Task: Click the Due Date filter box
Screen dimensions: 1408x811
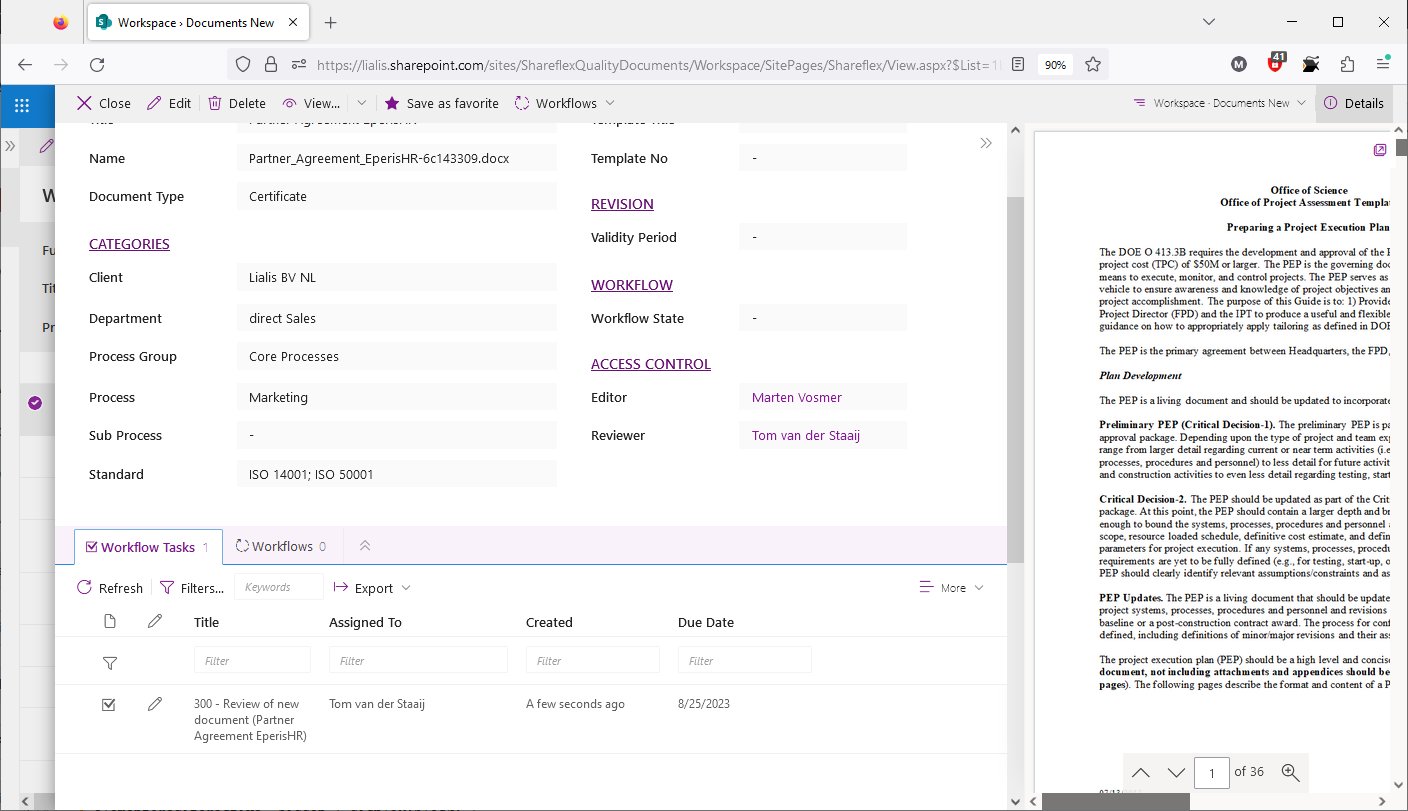Action: (745, 660)
